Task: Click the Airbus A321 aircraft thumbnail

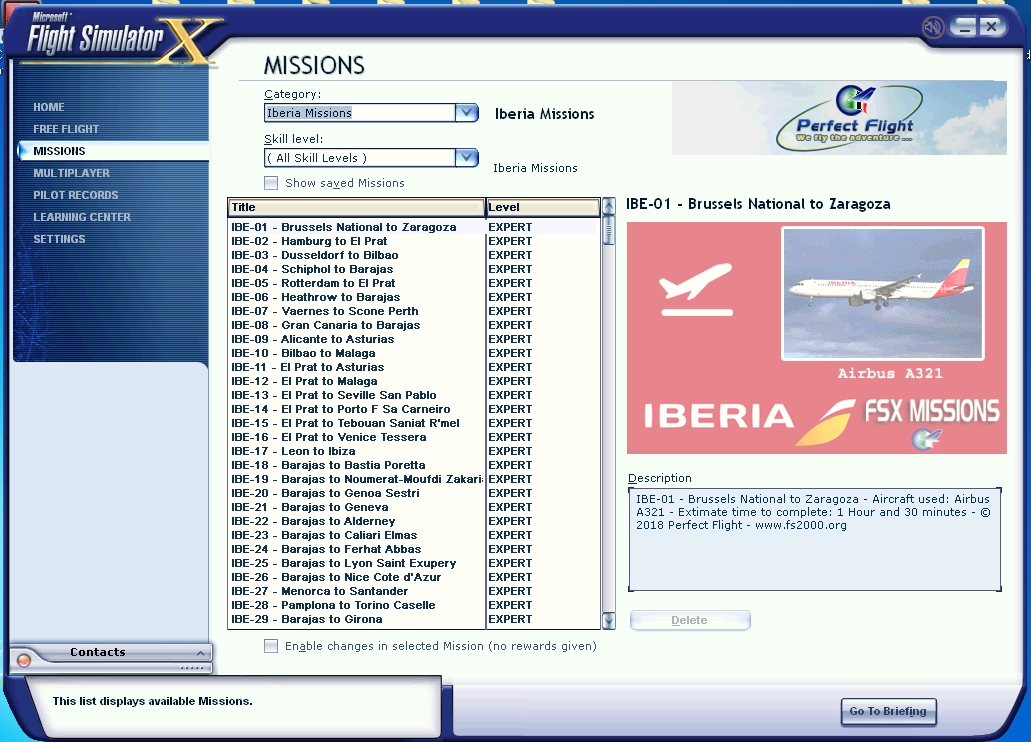Action: point(882,293)
